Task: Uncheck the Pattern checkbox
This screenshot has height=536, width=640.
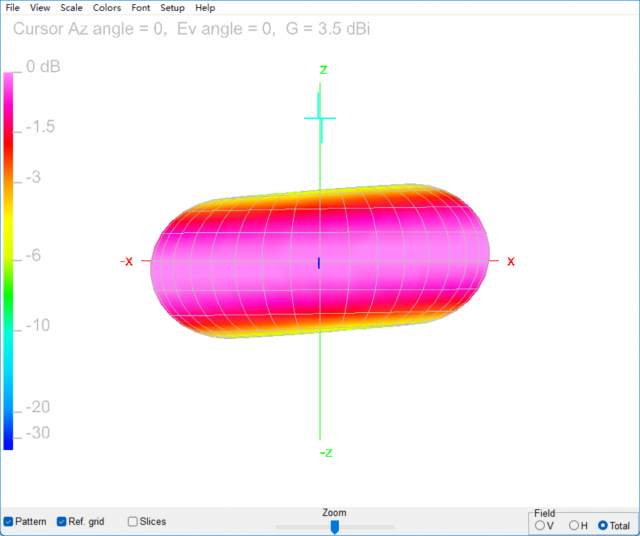Action: 9,522
